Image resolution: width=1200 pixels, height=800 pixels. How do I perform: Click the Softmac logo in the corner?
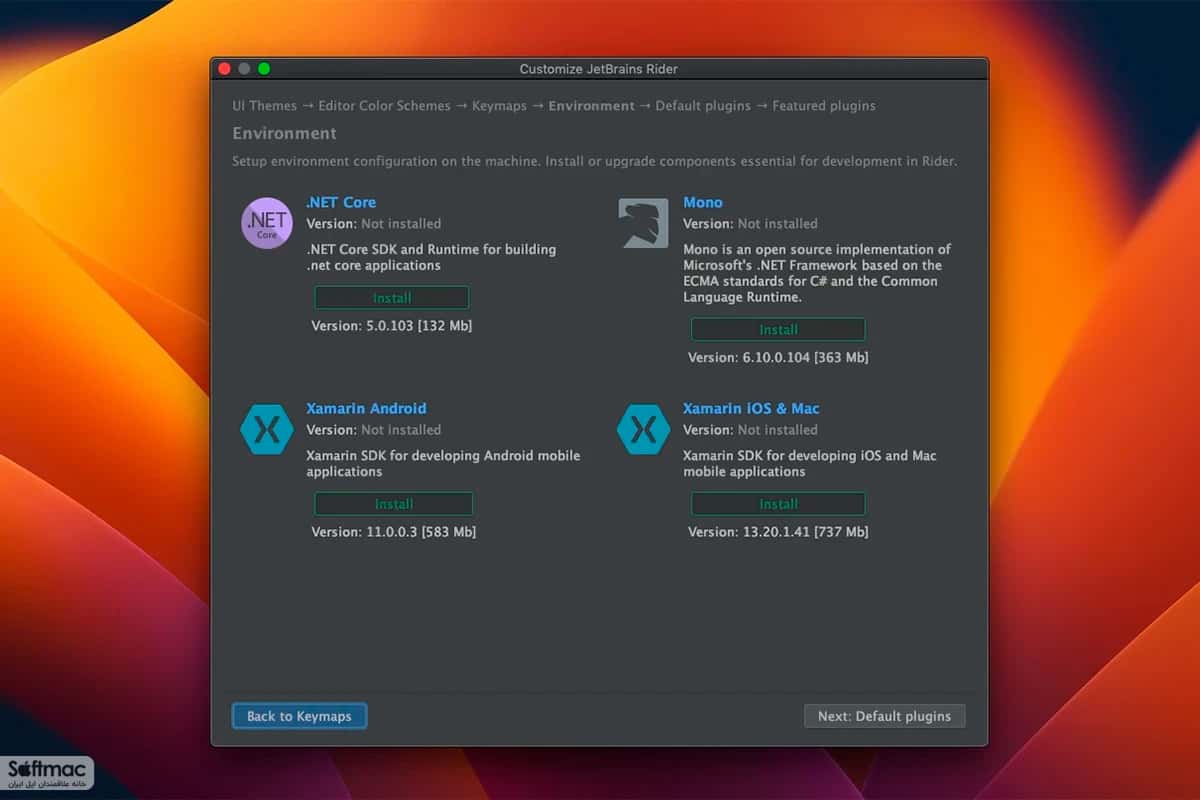[x=48, y=772]
